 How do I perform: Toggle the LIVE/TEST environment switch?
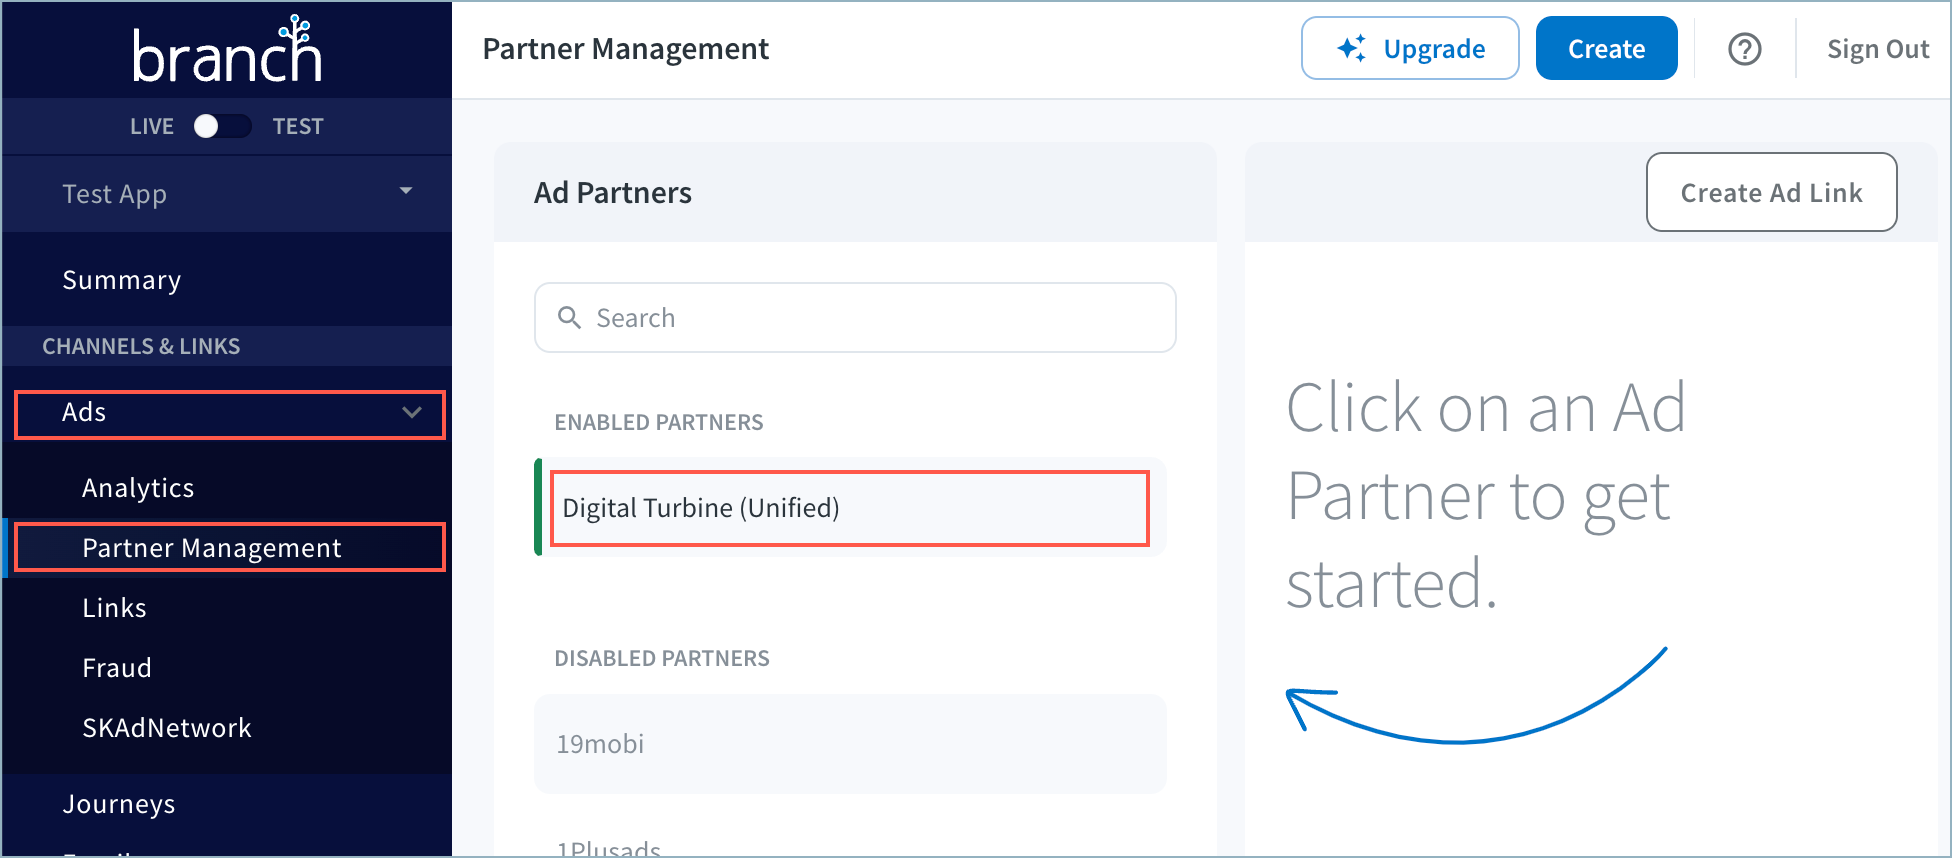[222, 126]
